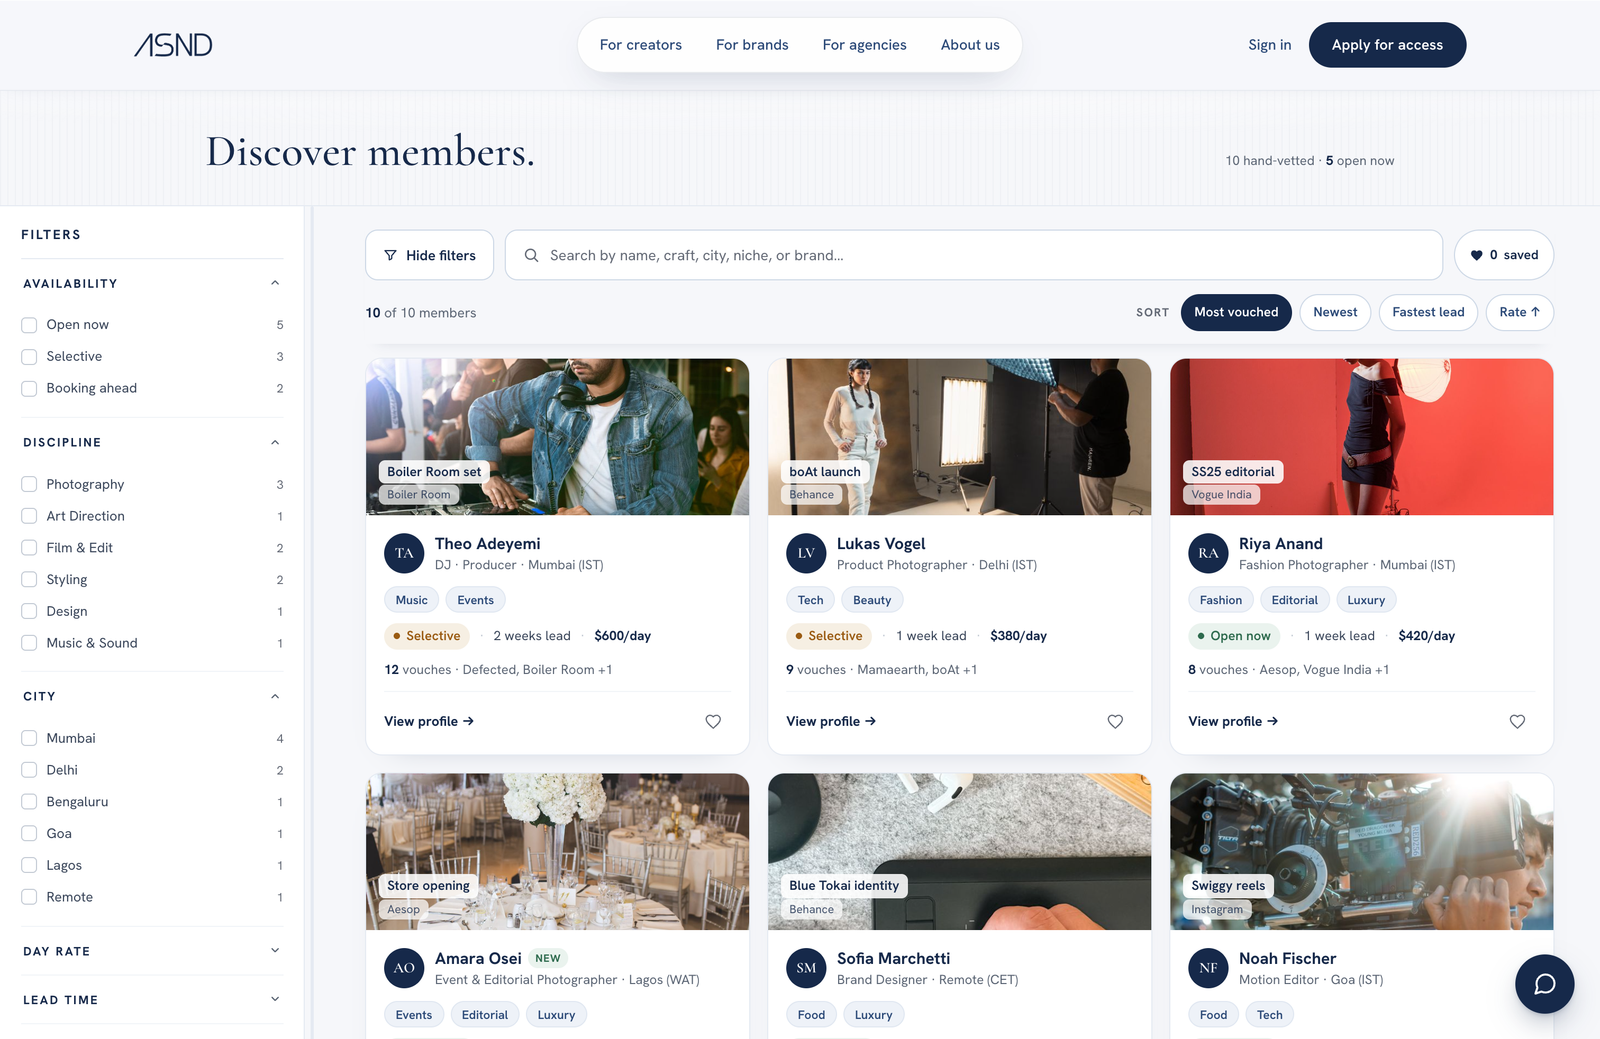1600x1039 pixels.
Task: Enable the Art Direction filter
Action: [29, 516]
